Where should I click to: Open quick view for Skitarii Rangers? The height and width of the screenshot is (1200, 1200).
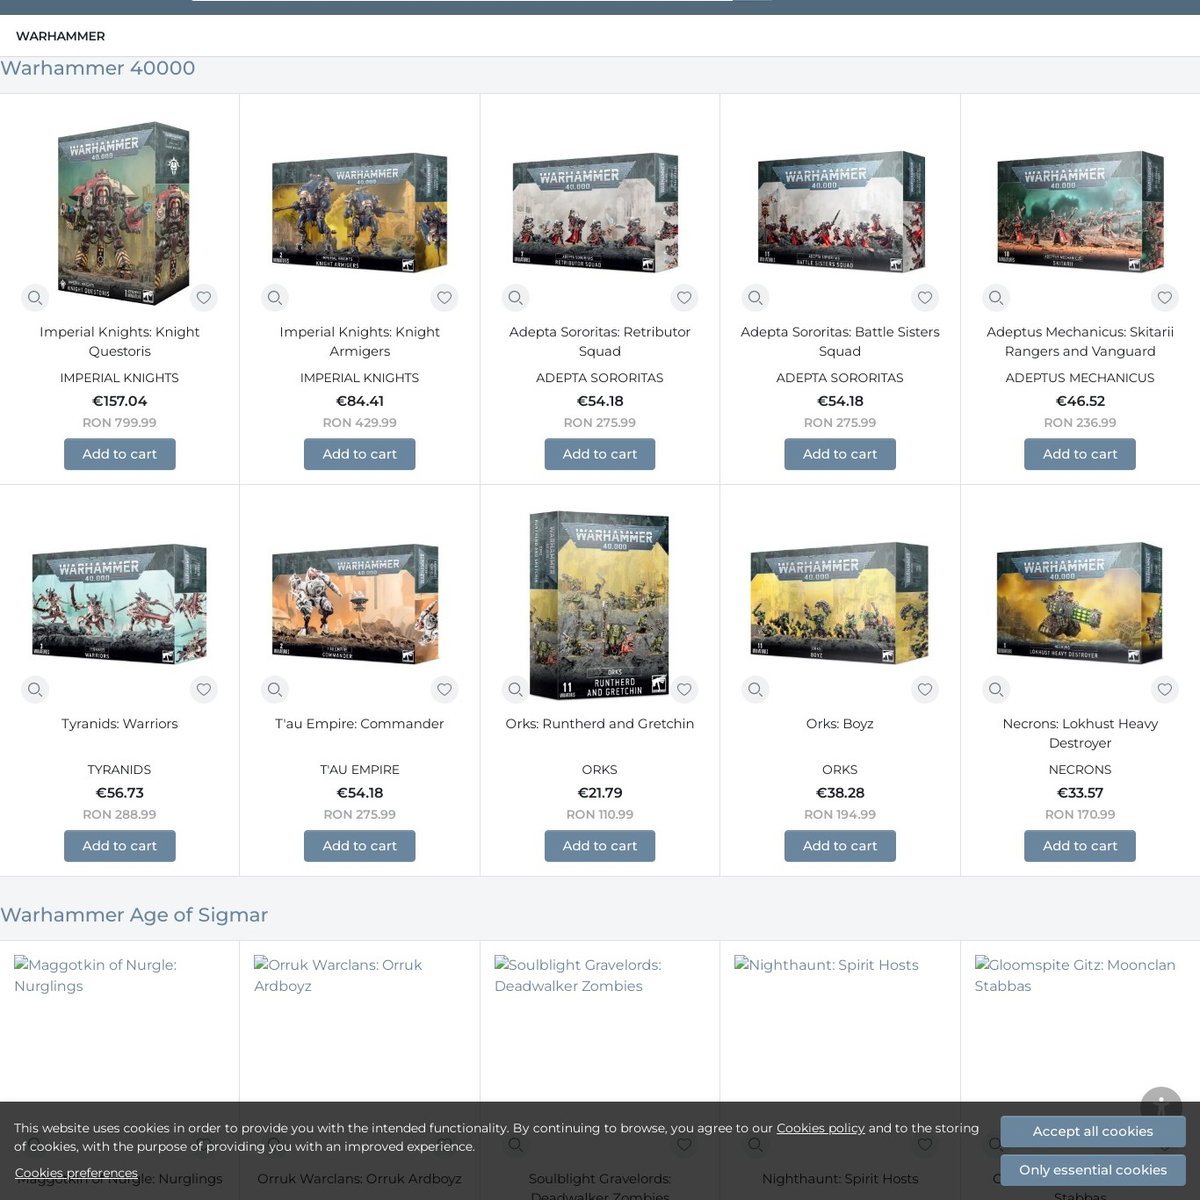(995, 297)
